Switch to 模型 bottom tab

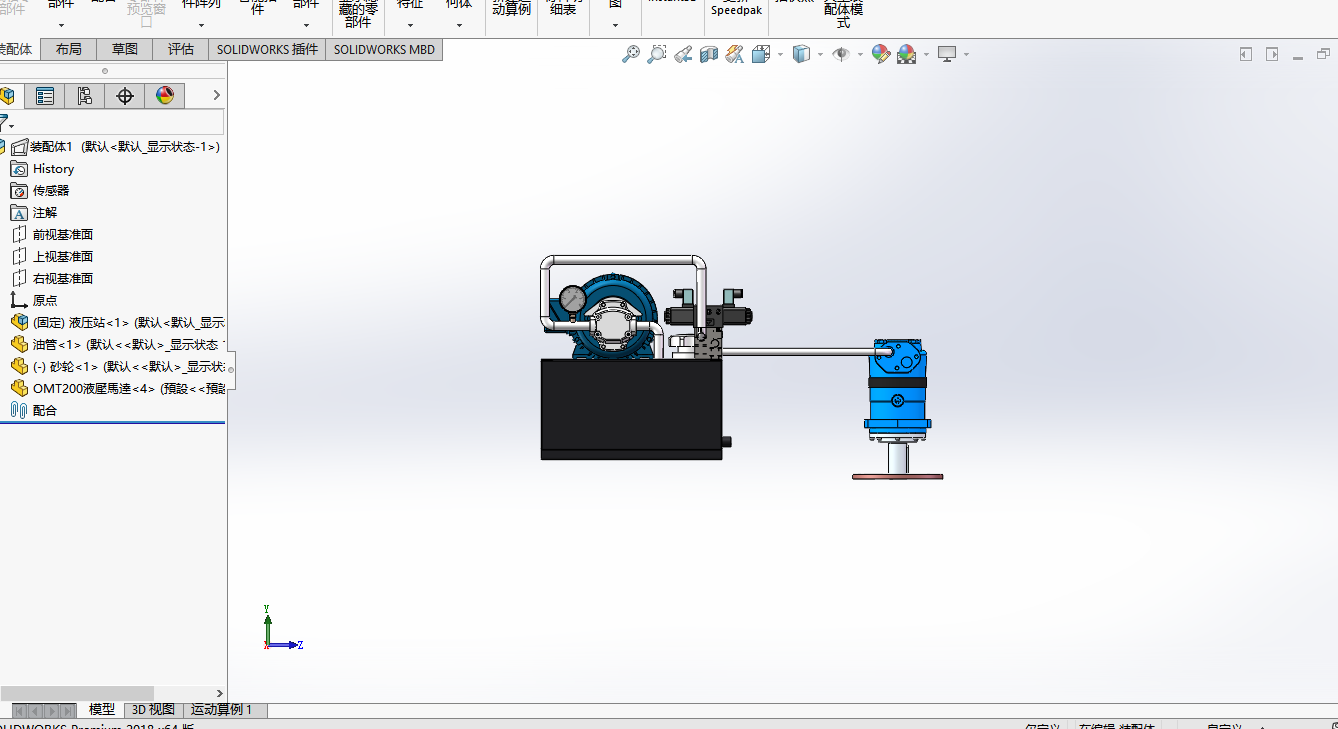[102, 710]
